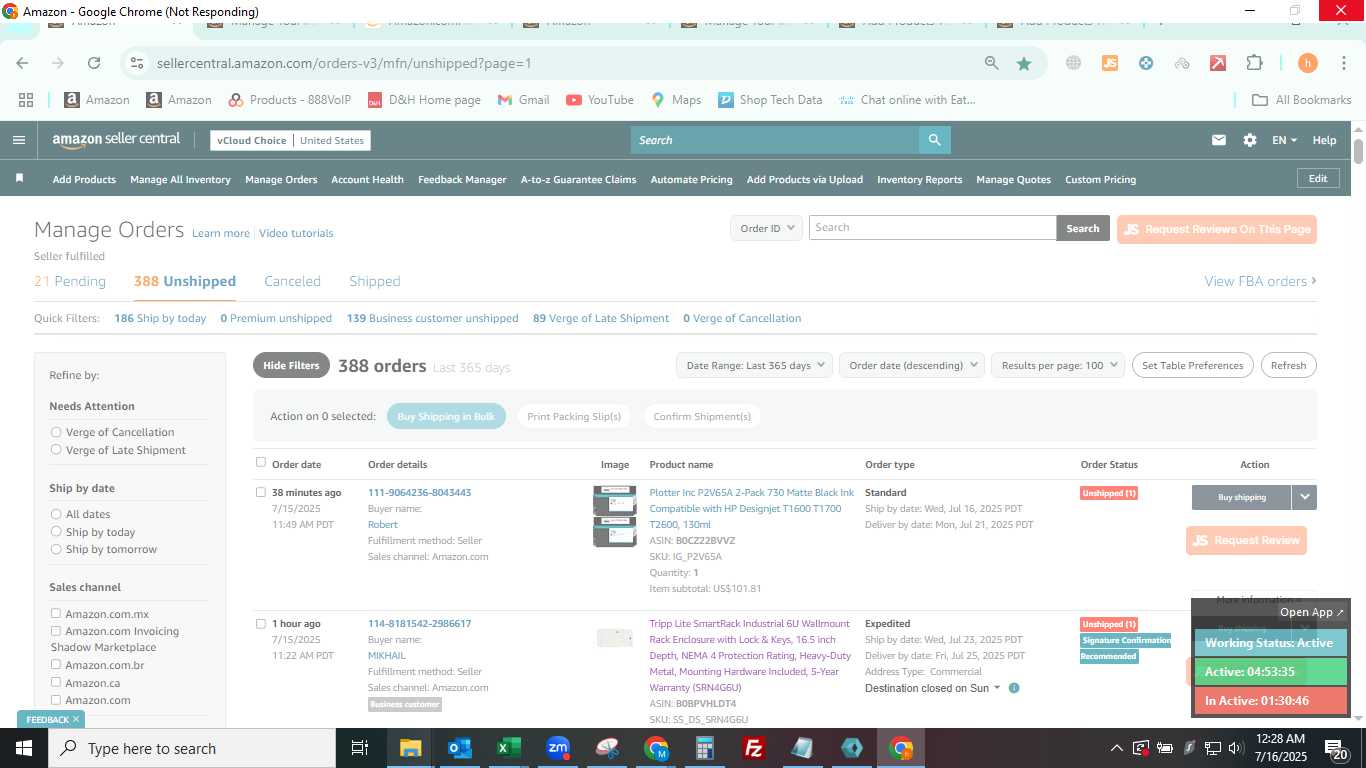
Task: Reload the page with browser refresh icon
Action: [93, 63]
